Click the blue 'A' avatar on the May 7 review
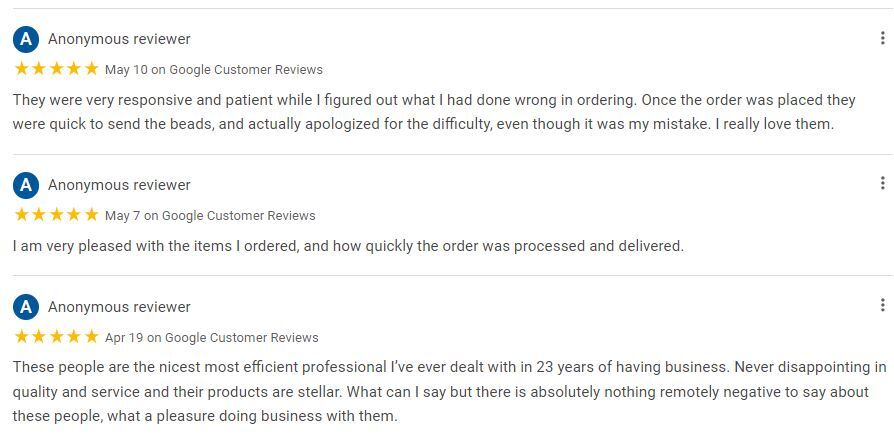This screenshot has width=894, height=446. tap(26, 185)
